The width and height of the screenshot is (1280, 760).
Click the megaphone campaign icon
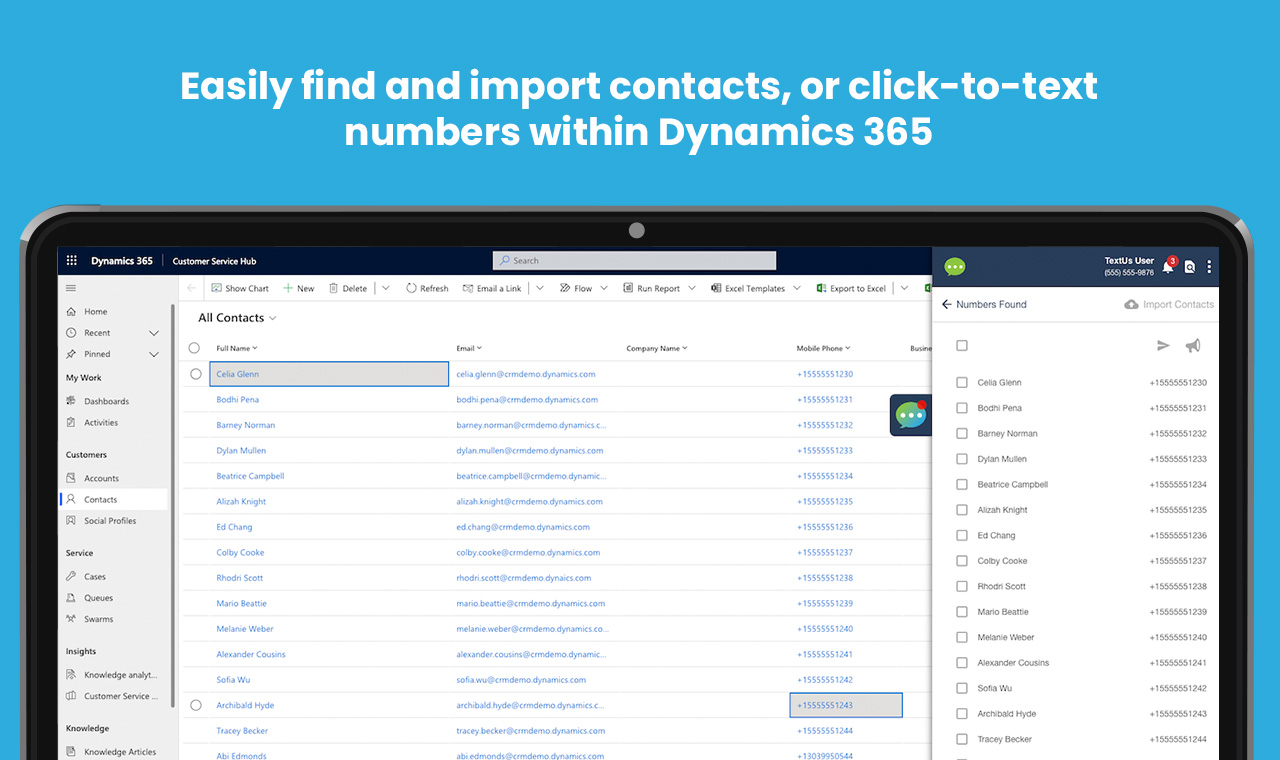tap(1193, 346)
